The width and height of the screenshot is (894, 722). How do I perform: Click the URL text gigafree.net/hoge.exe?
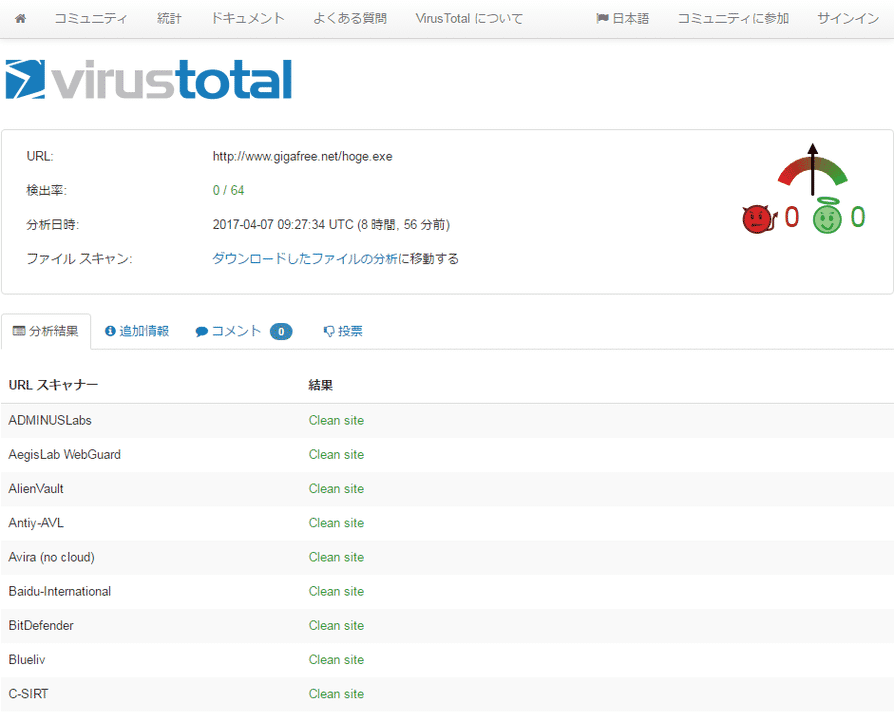[302, 156]
